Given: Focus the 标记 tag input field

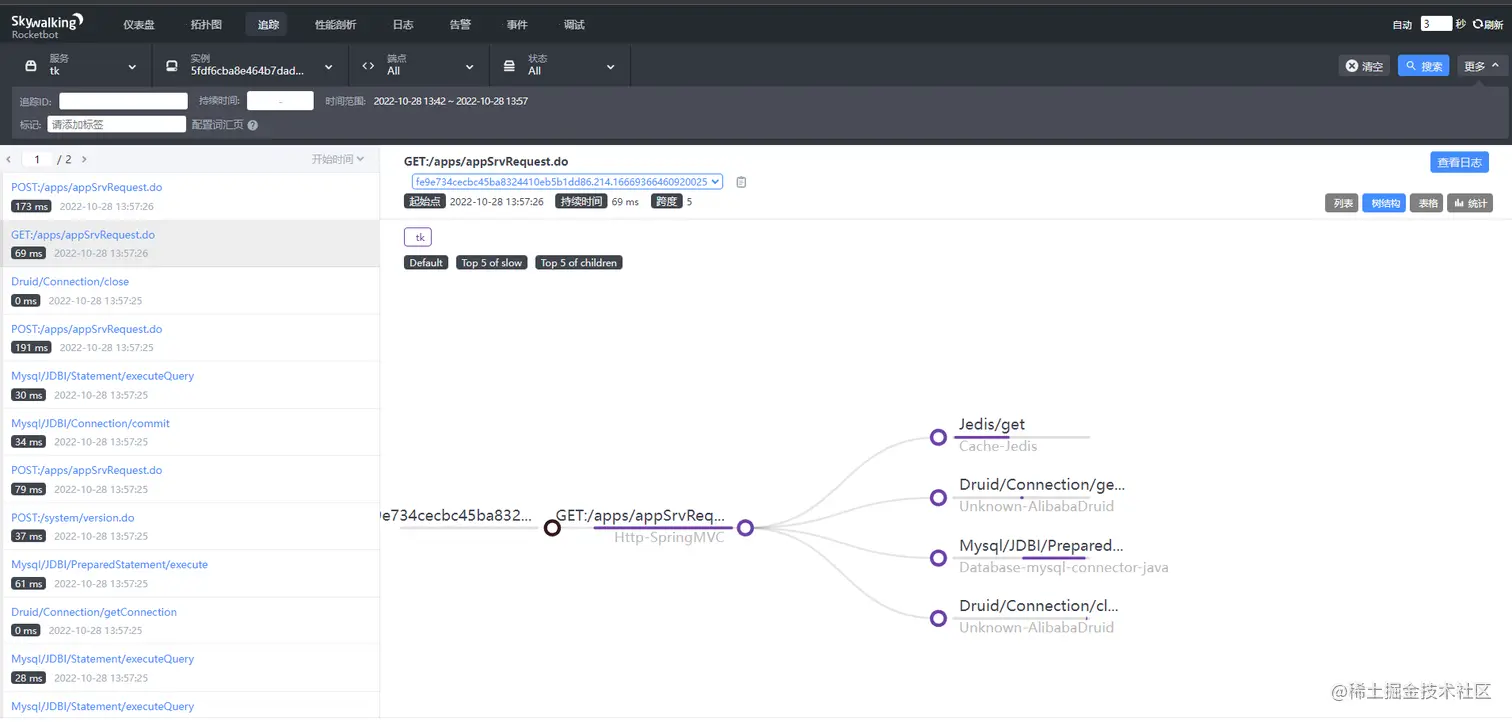Looking at the screenshot, I should click(x=116, y=125).
